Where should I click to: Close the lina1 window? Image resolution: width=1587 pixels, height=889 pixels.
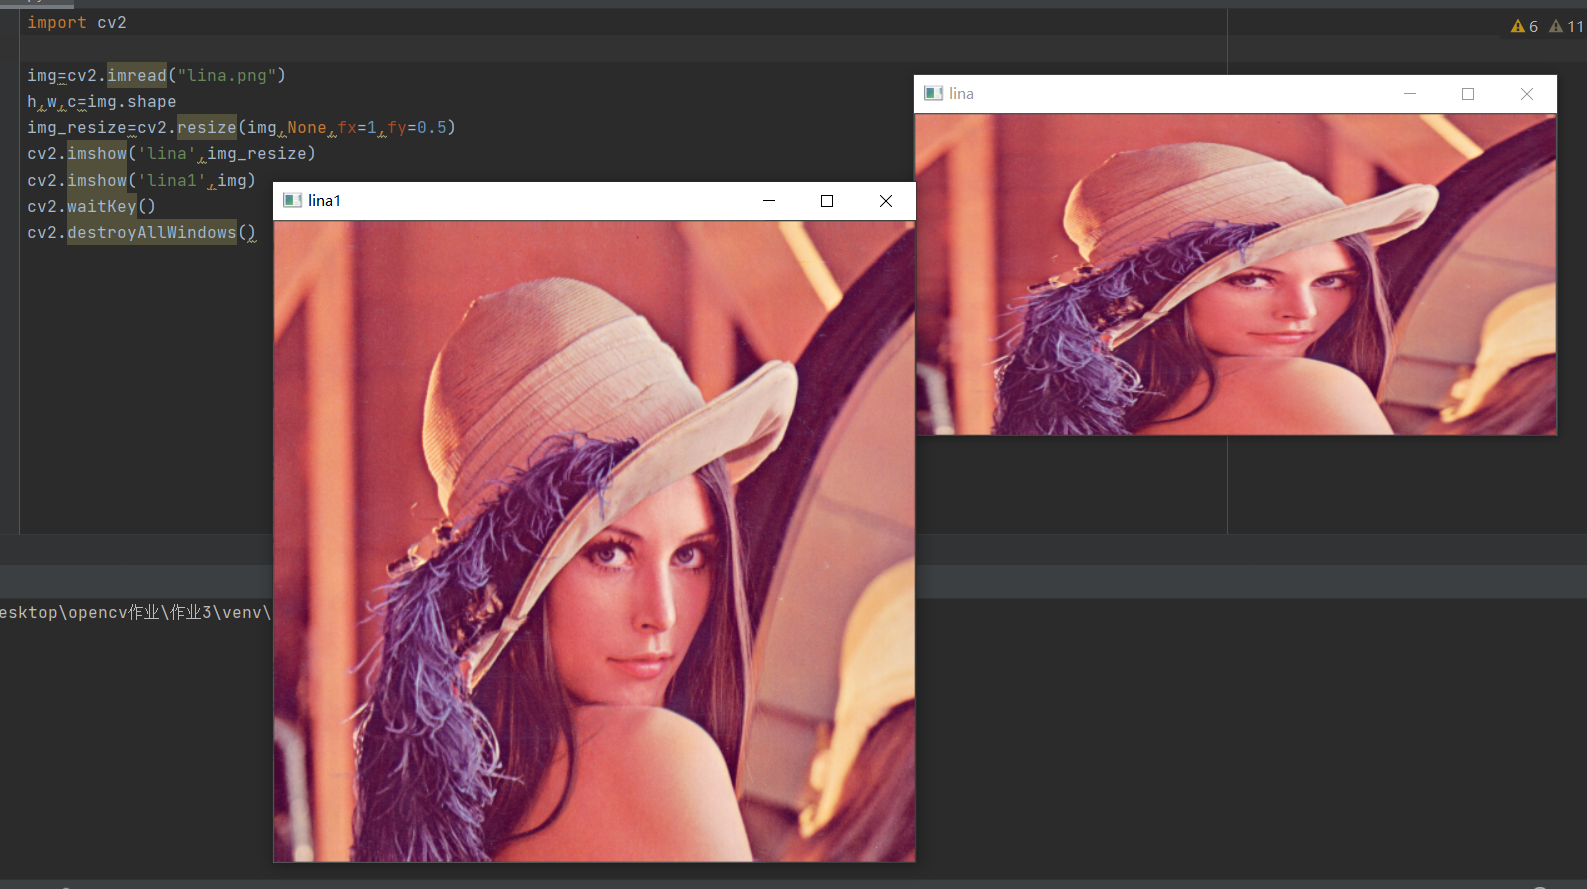886,201
